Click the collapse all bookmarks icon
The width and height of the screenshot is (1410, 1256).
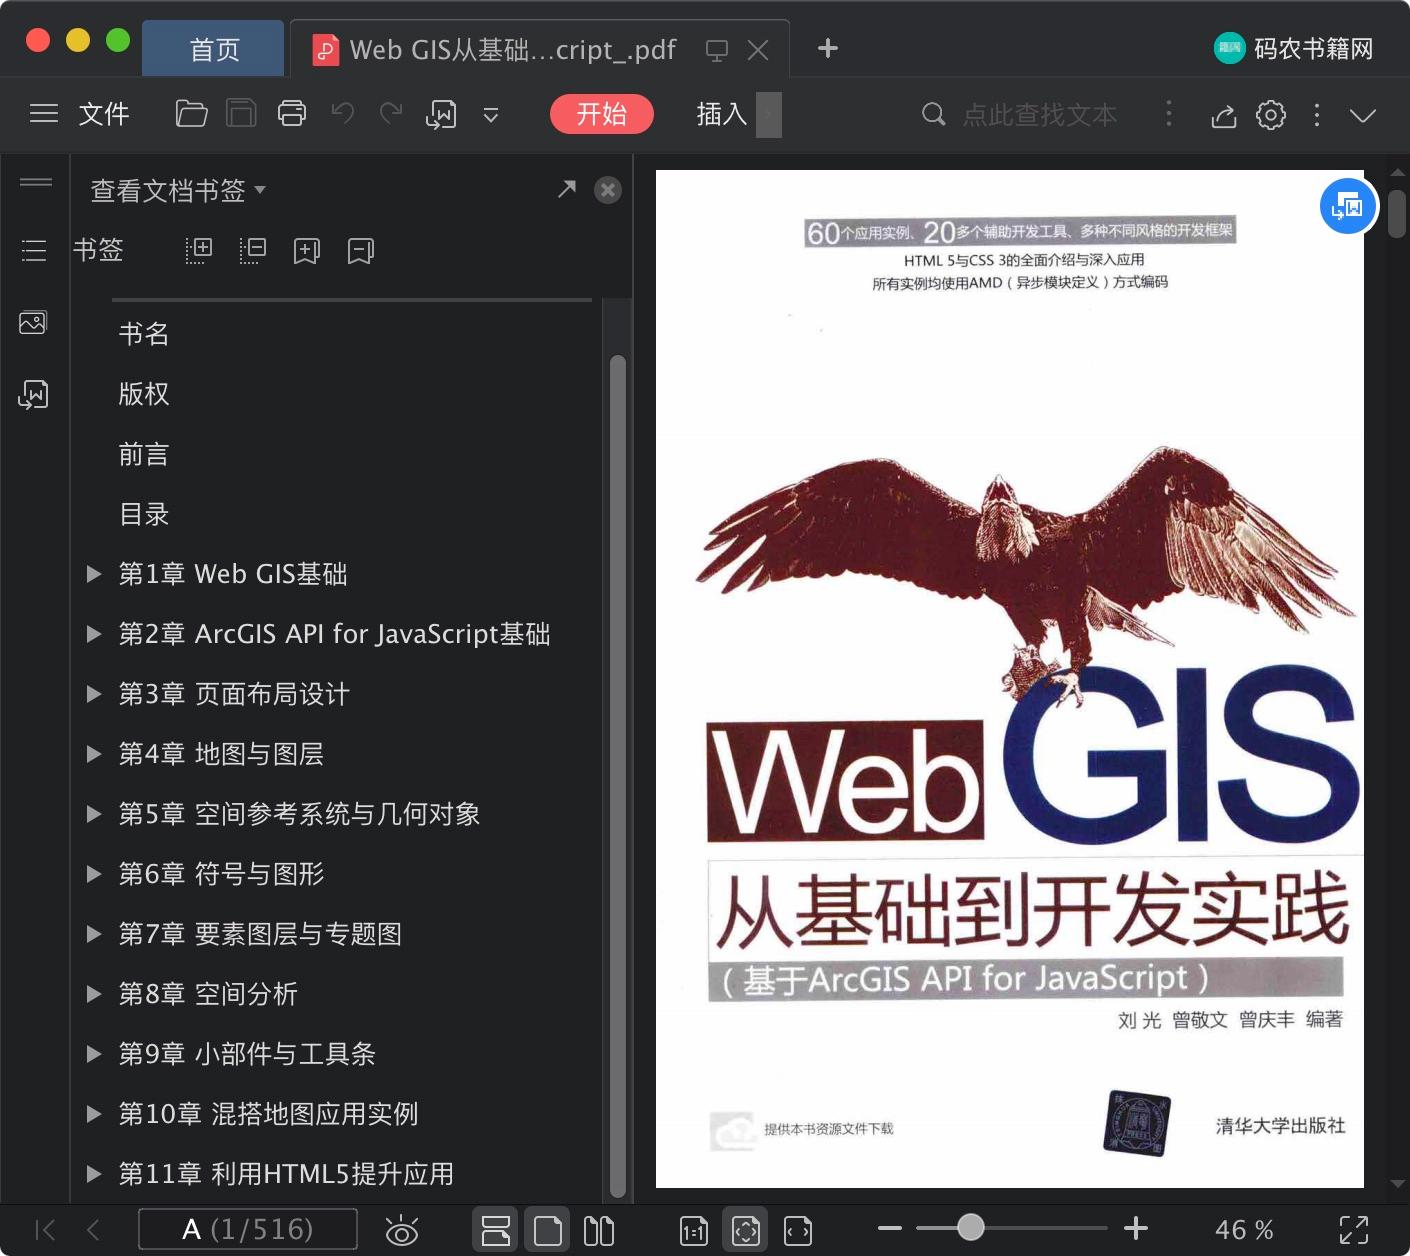[x=253, y=250]
